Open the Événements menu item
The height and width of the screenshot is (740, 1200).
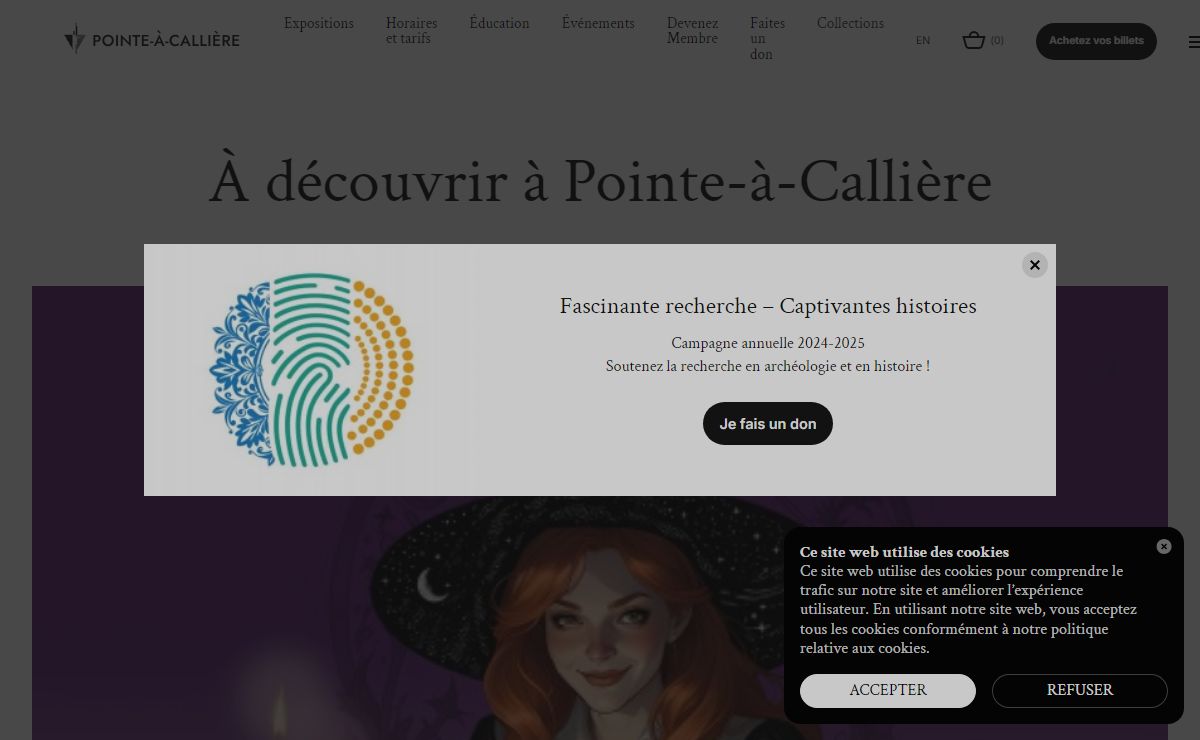(x=598, y=23)
